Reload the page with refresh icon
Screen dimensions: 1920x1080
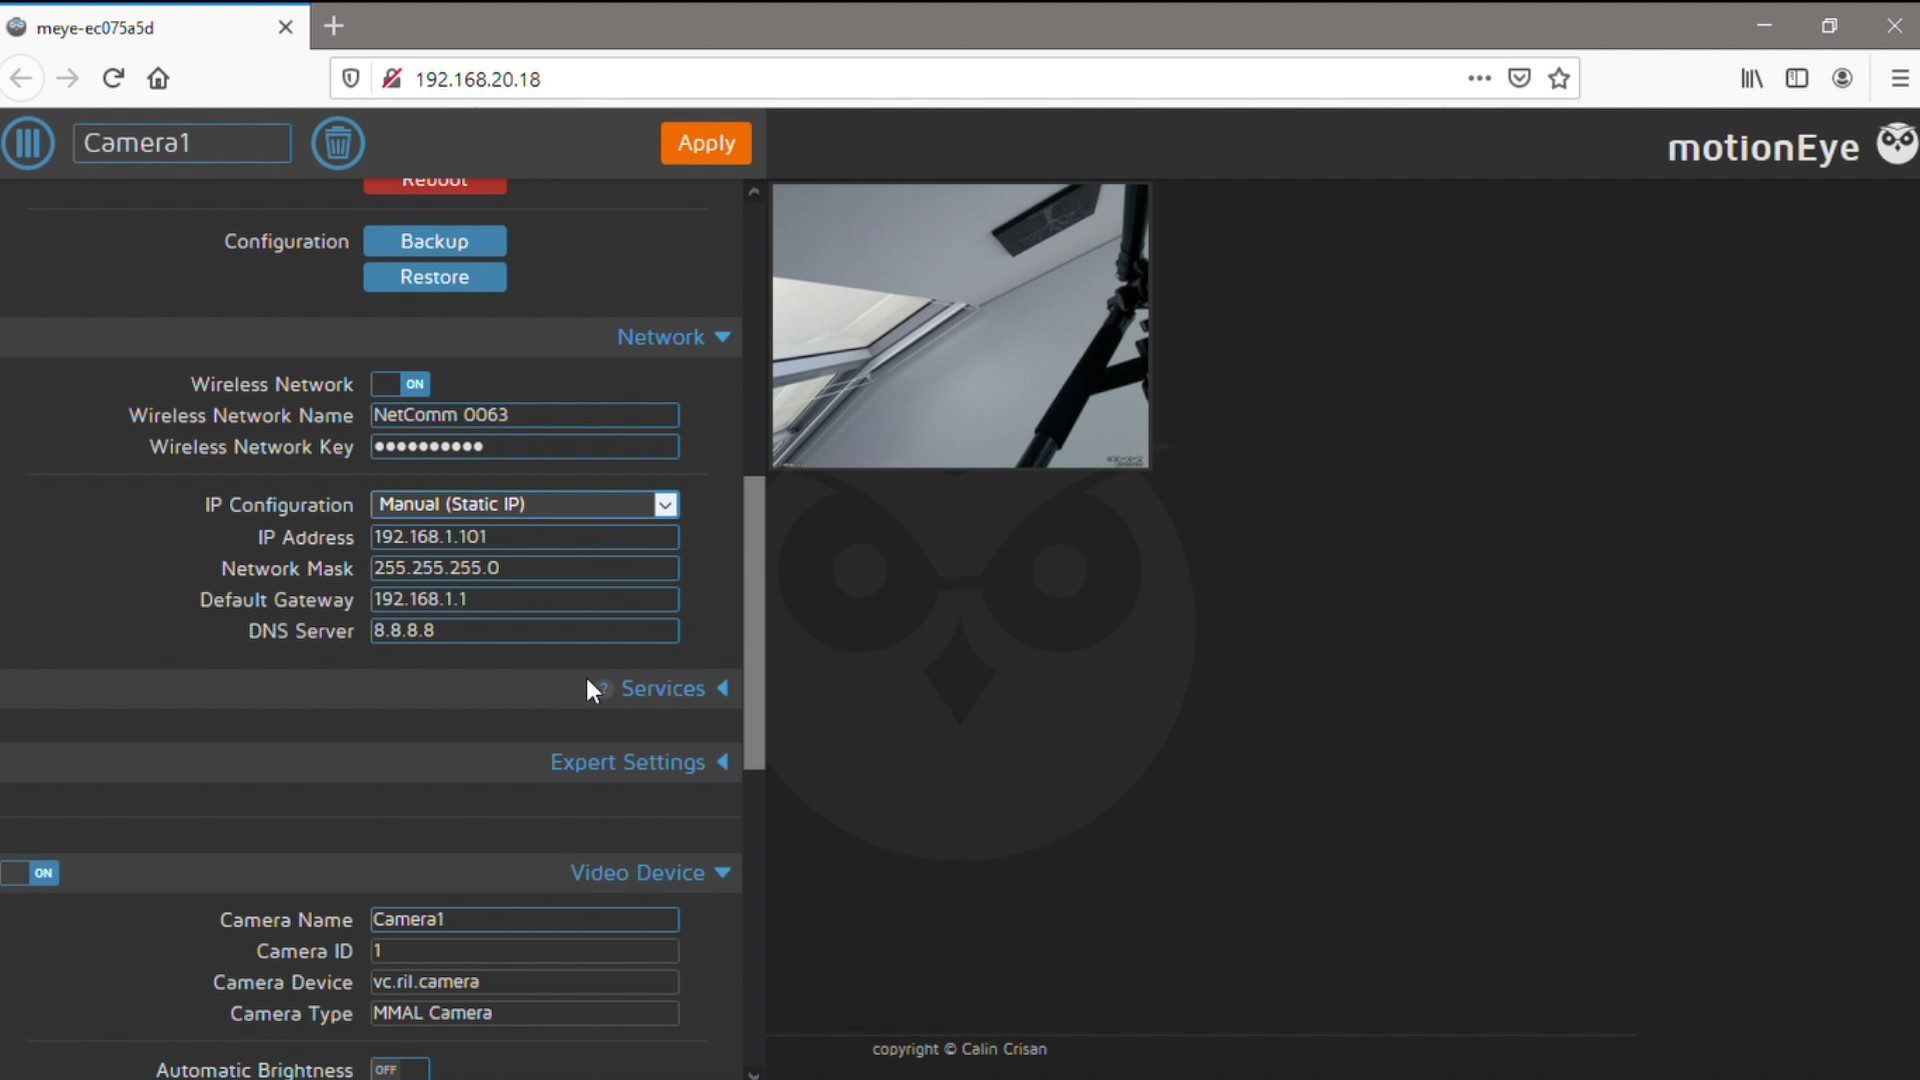pos(113,78)
